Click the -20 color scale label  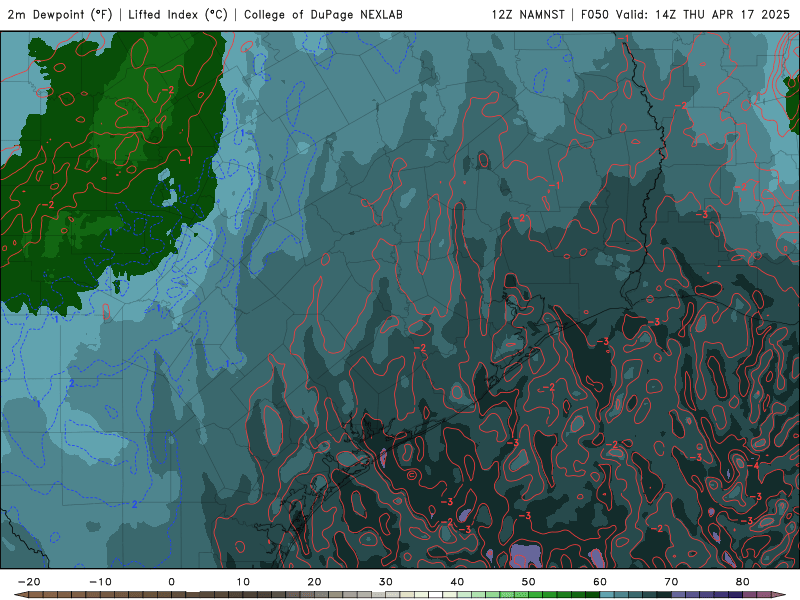point(29,582)
